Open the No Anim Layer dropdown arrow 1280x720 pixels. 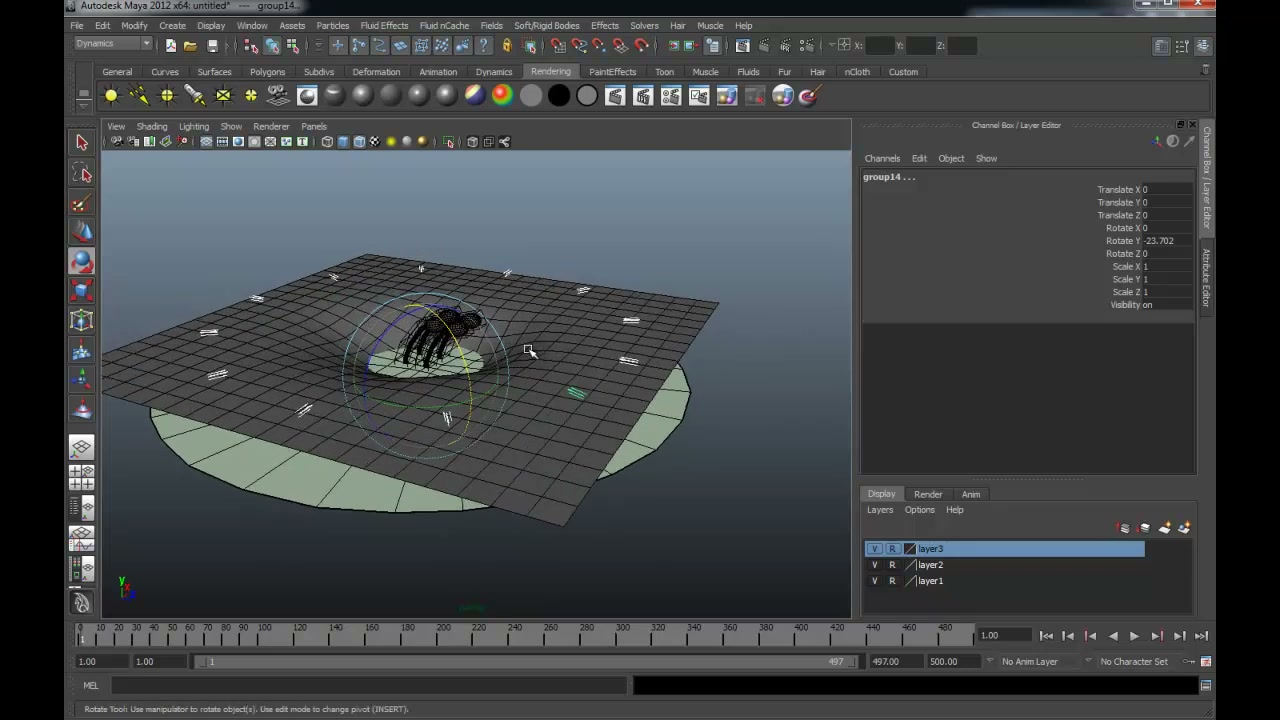pos(990,661)
